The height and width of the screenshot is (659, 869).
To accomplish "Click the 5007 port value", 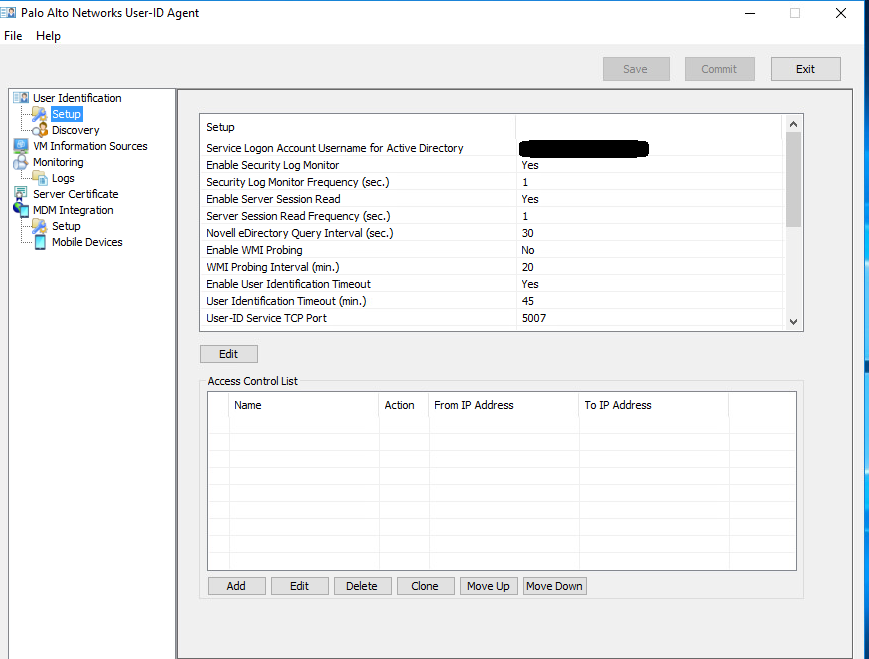I will coord(534,318).
